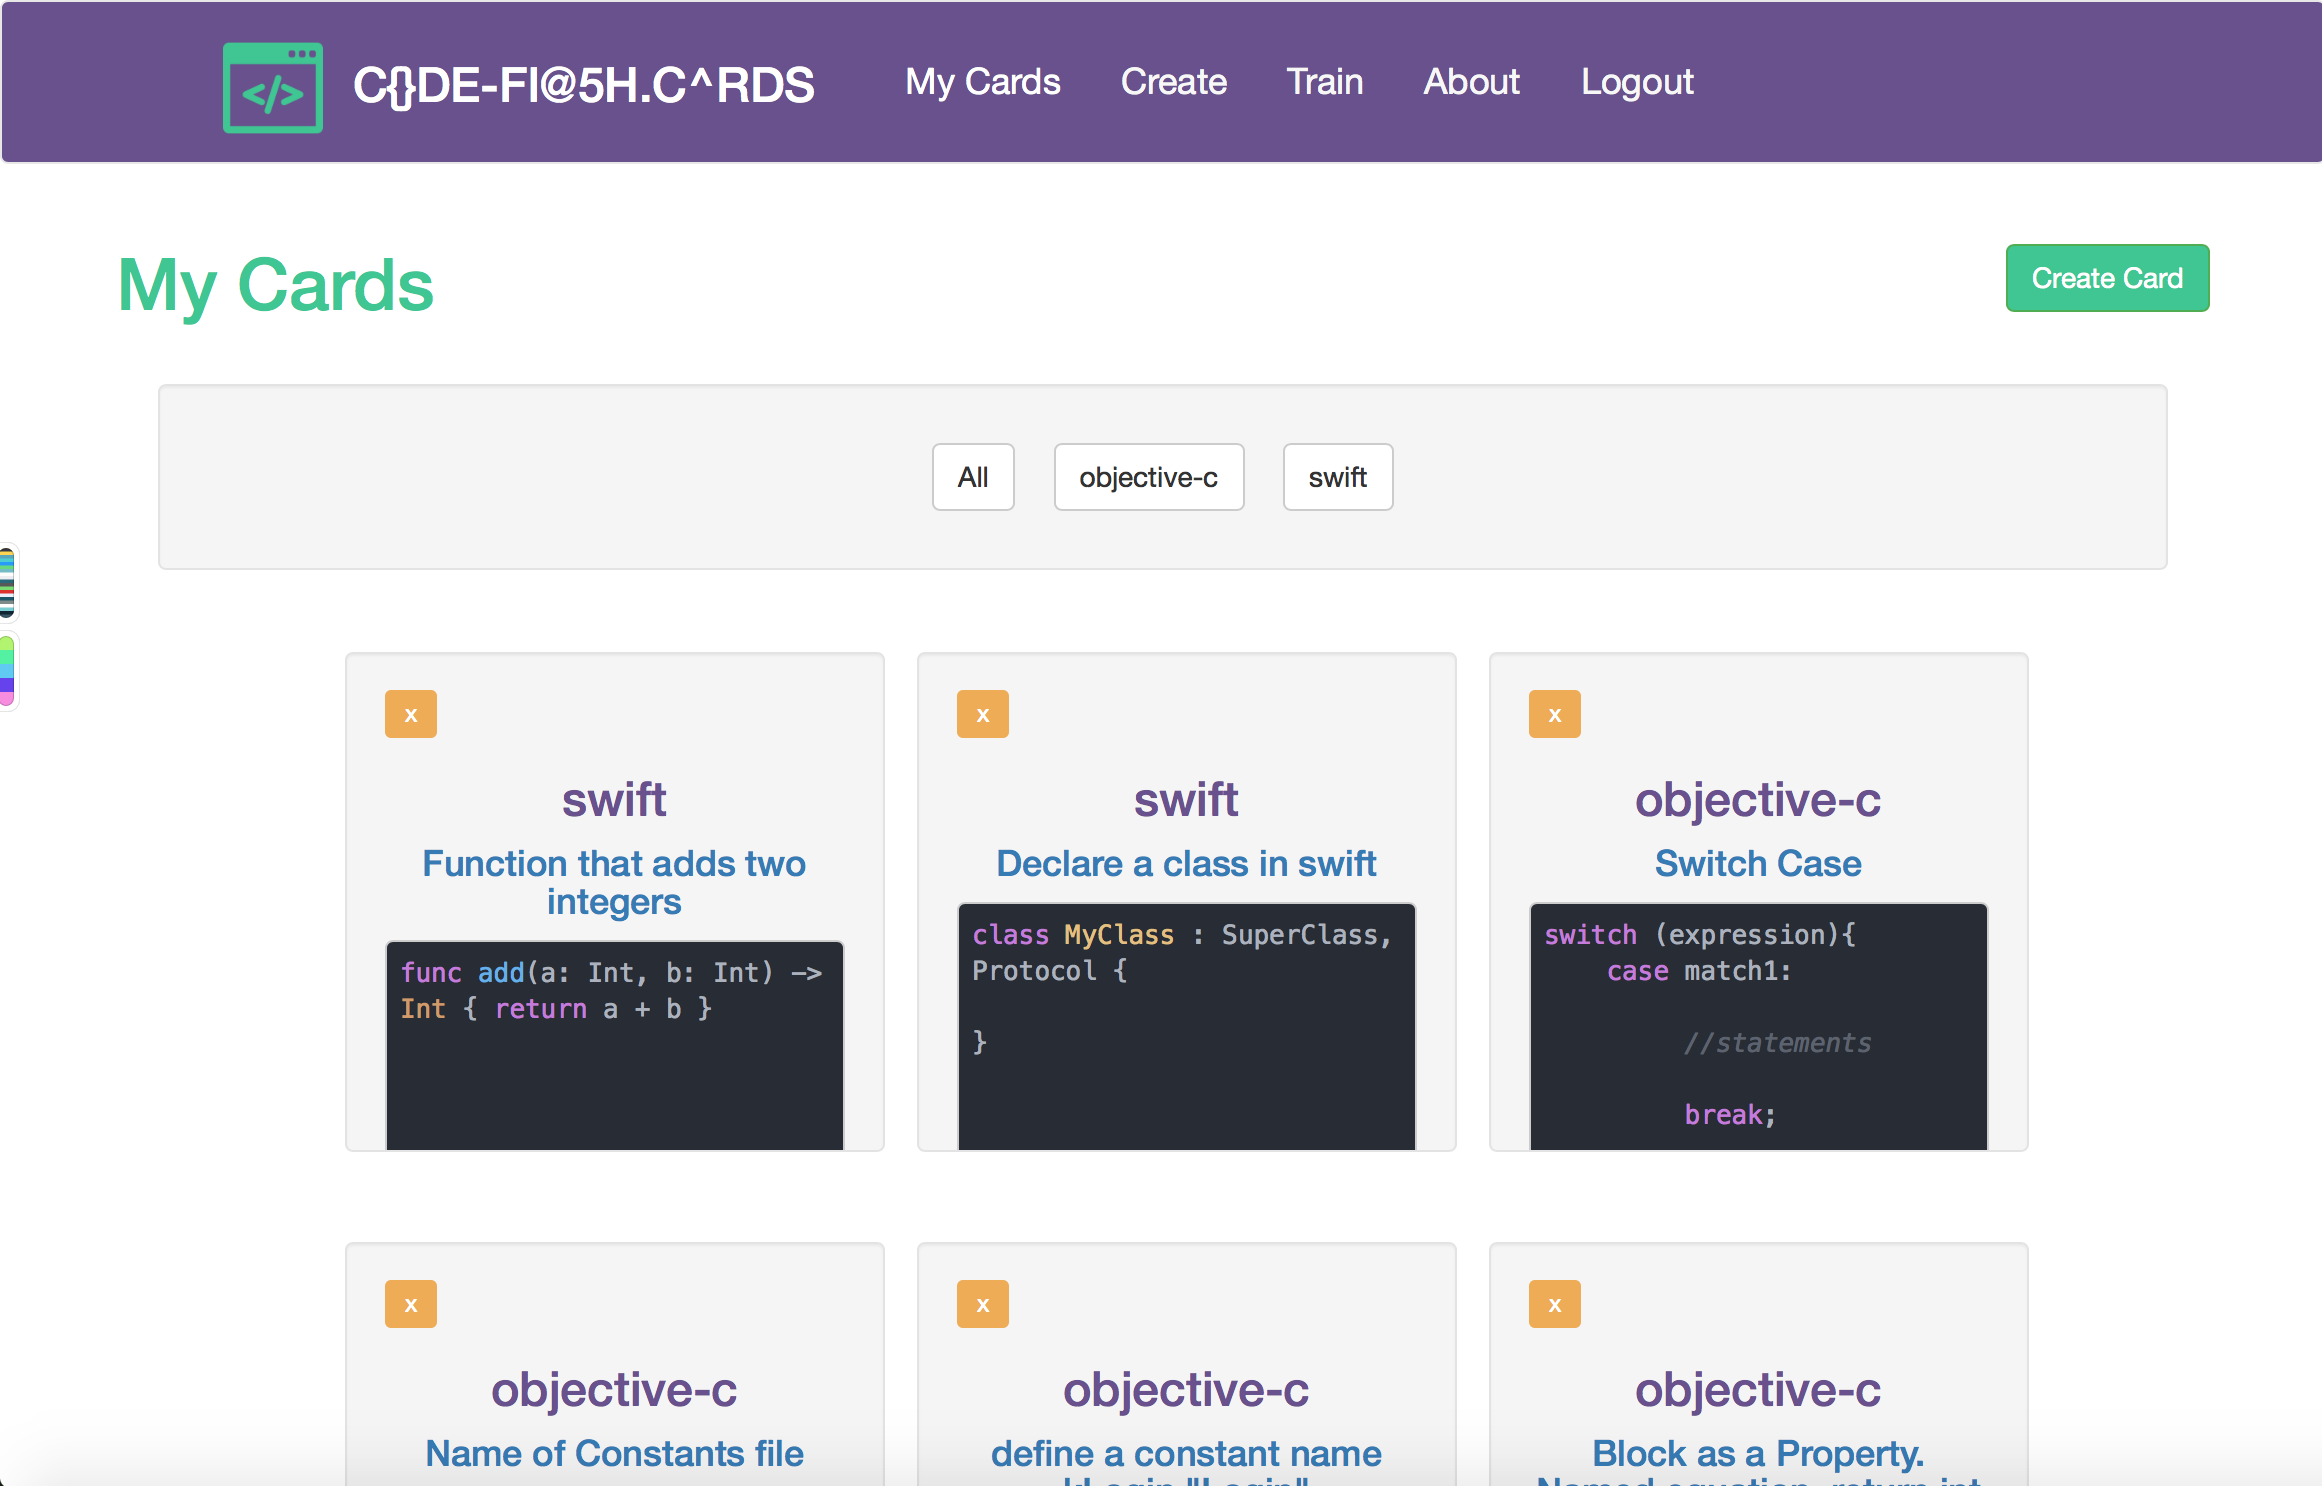
Task: Delete the objective-c 'Switch Case' card
Action: click(x=1554, y=713)
